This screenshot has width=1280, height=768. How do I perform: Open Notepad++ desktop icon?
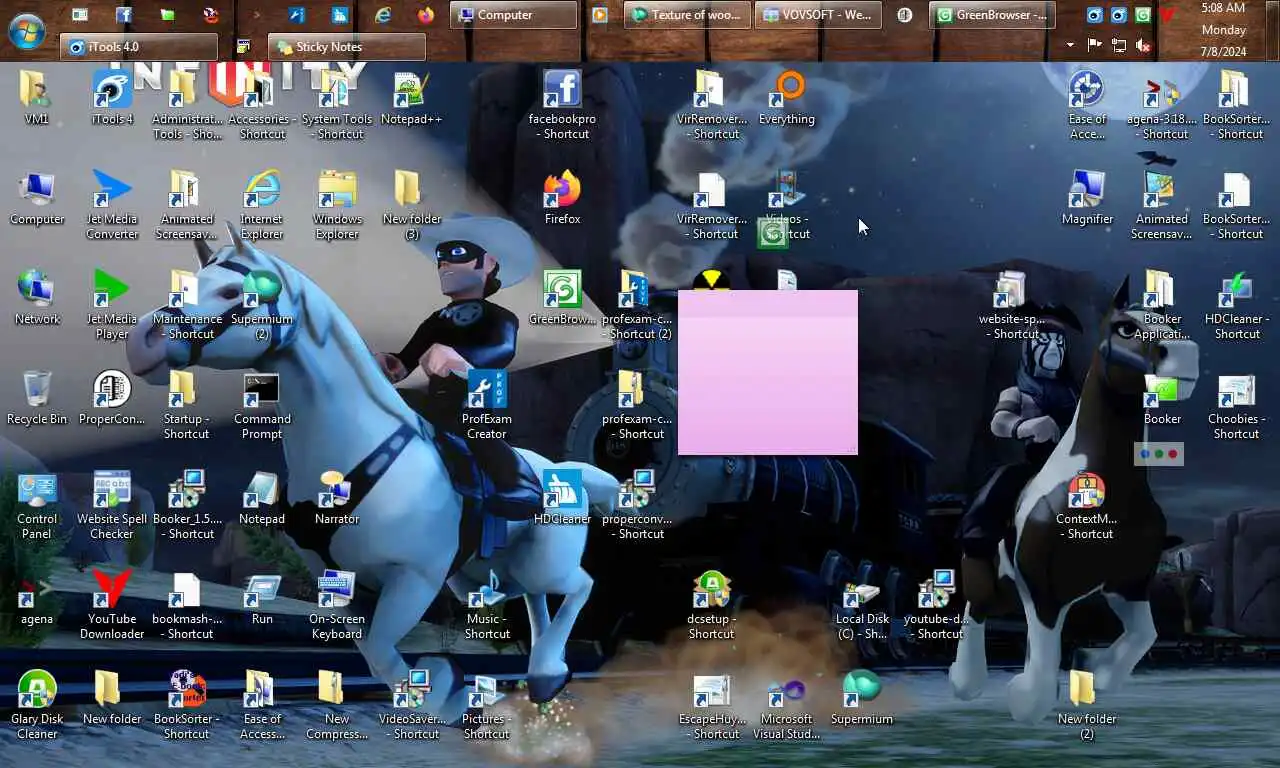click(x=411, y=98)
